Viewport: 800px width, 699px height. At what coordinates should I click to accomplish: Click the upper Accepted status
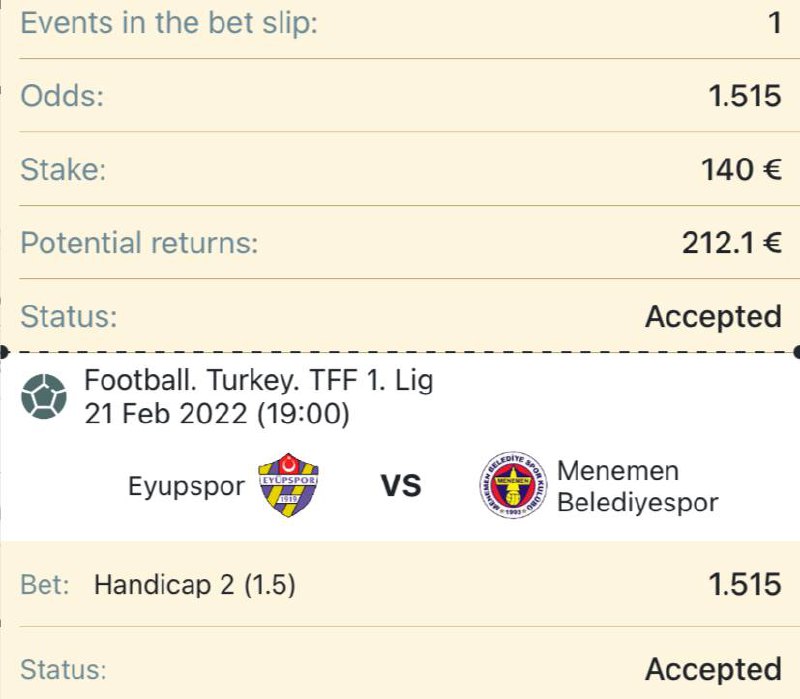(x=713, y=317)
